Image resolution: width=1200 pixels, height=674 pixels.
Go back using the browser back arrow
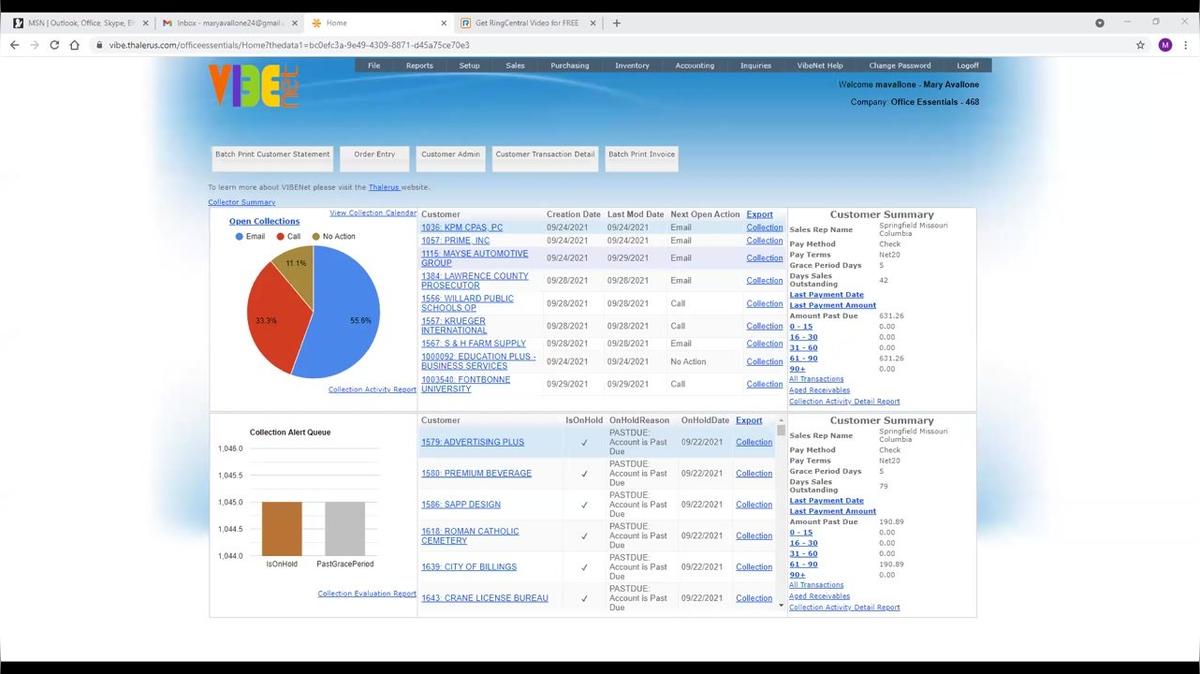pos(13,45)
